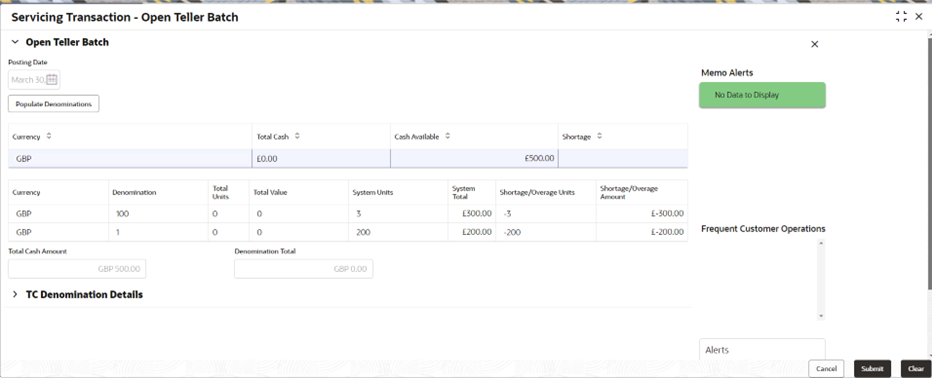The width and height of the screenshot is (934, 381).
Task: Sort by Cash Available column
Action: click(x=447, y=136)
